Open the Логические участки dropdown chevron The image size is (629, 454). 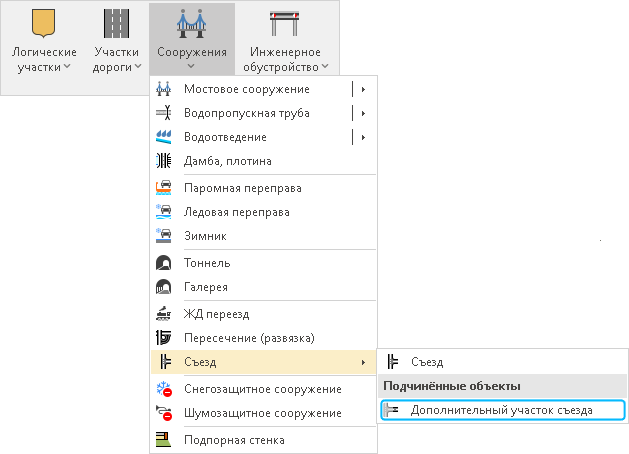click(67, 66)
